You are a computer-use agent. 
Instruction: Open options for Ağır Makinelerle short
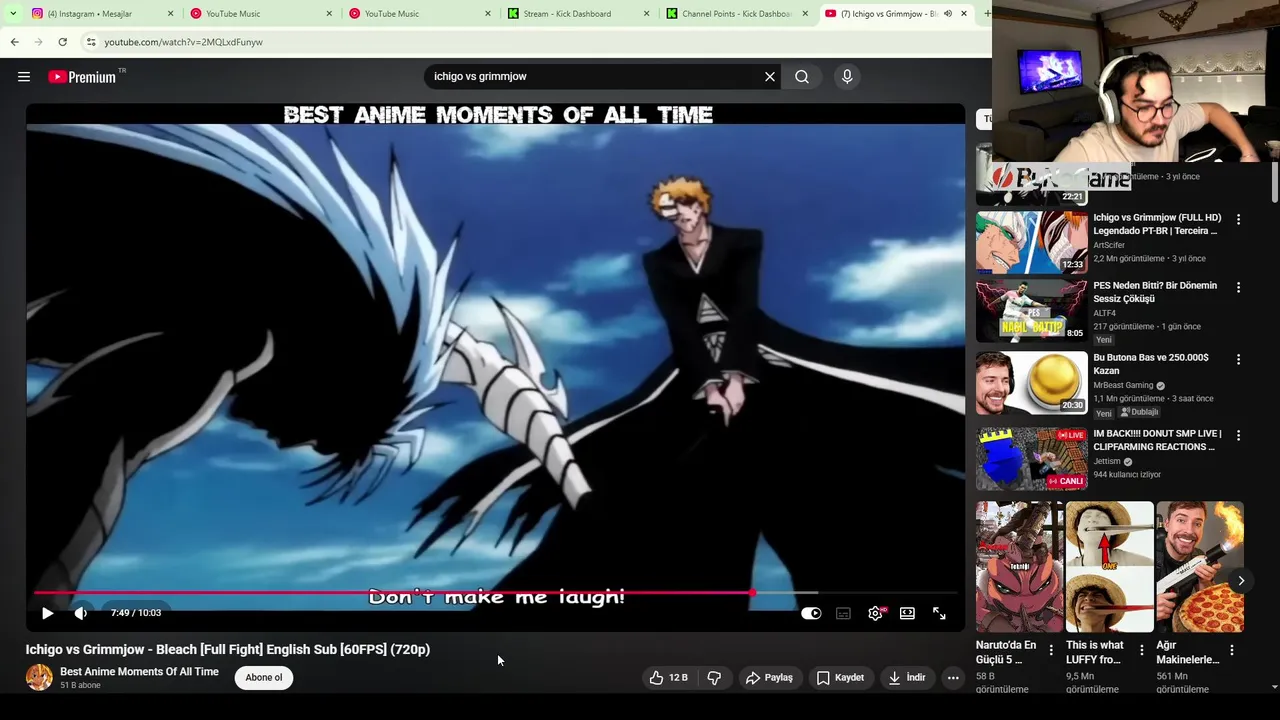tap(1231, 650)
